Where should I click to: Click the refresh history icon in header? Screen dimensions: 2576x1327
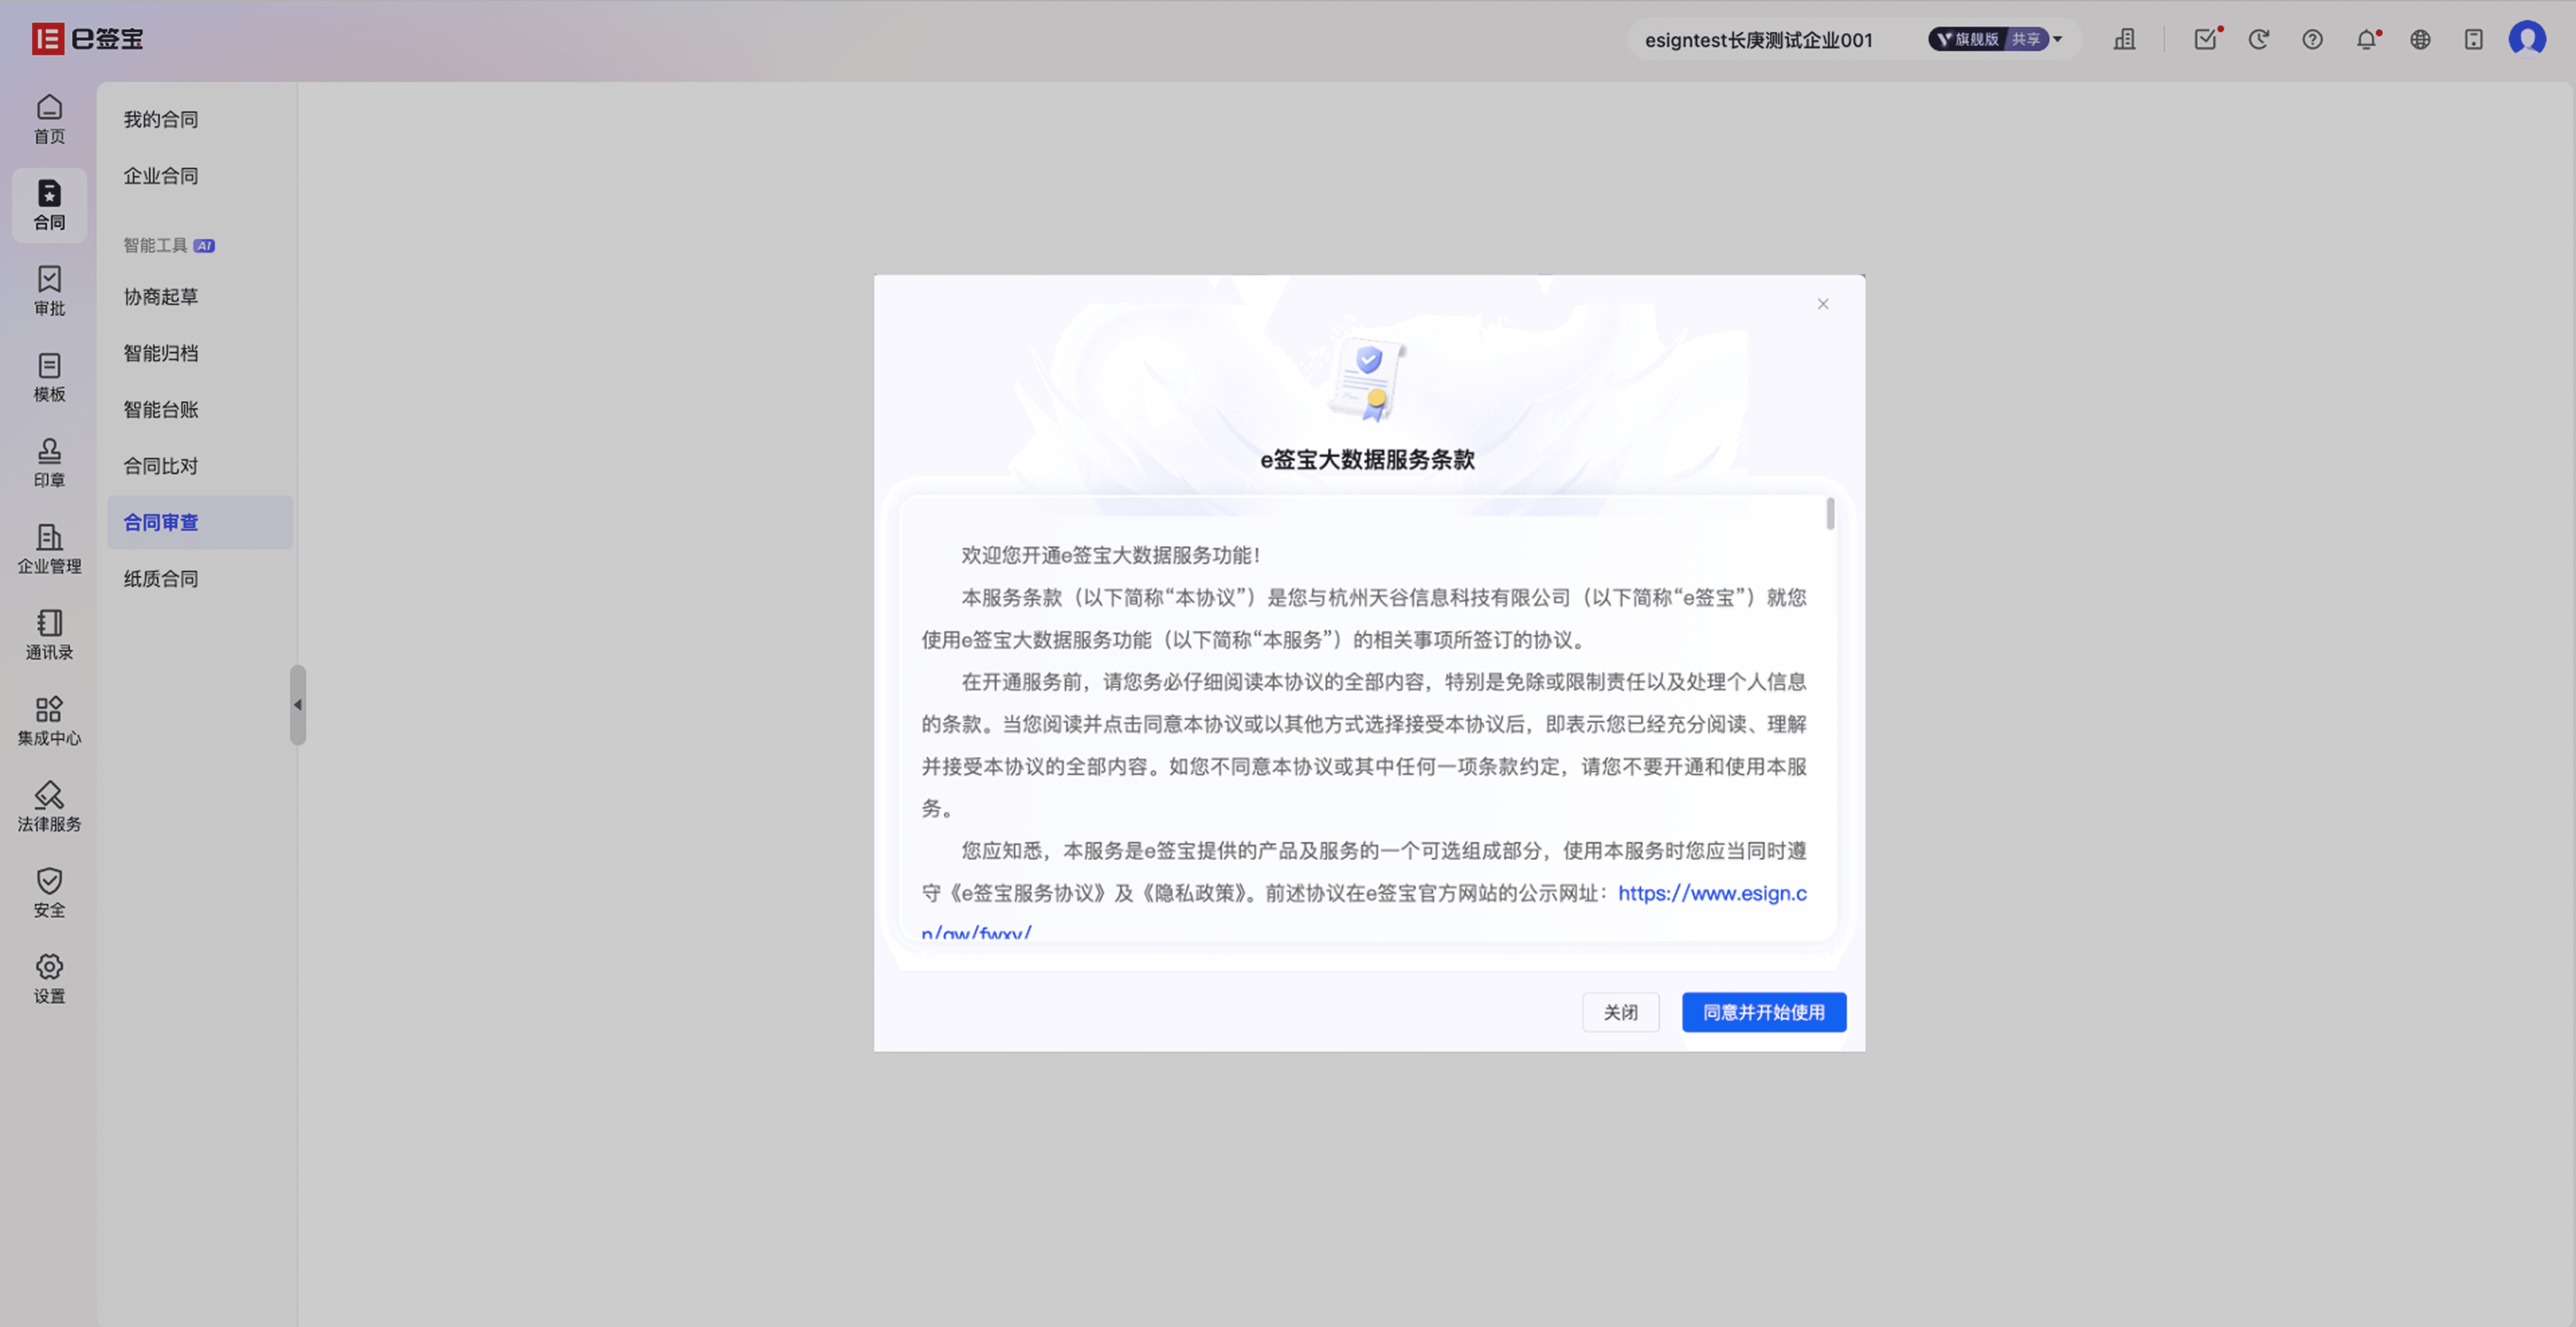(2259, 39)
